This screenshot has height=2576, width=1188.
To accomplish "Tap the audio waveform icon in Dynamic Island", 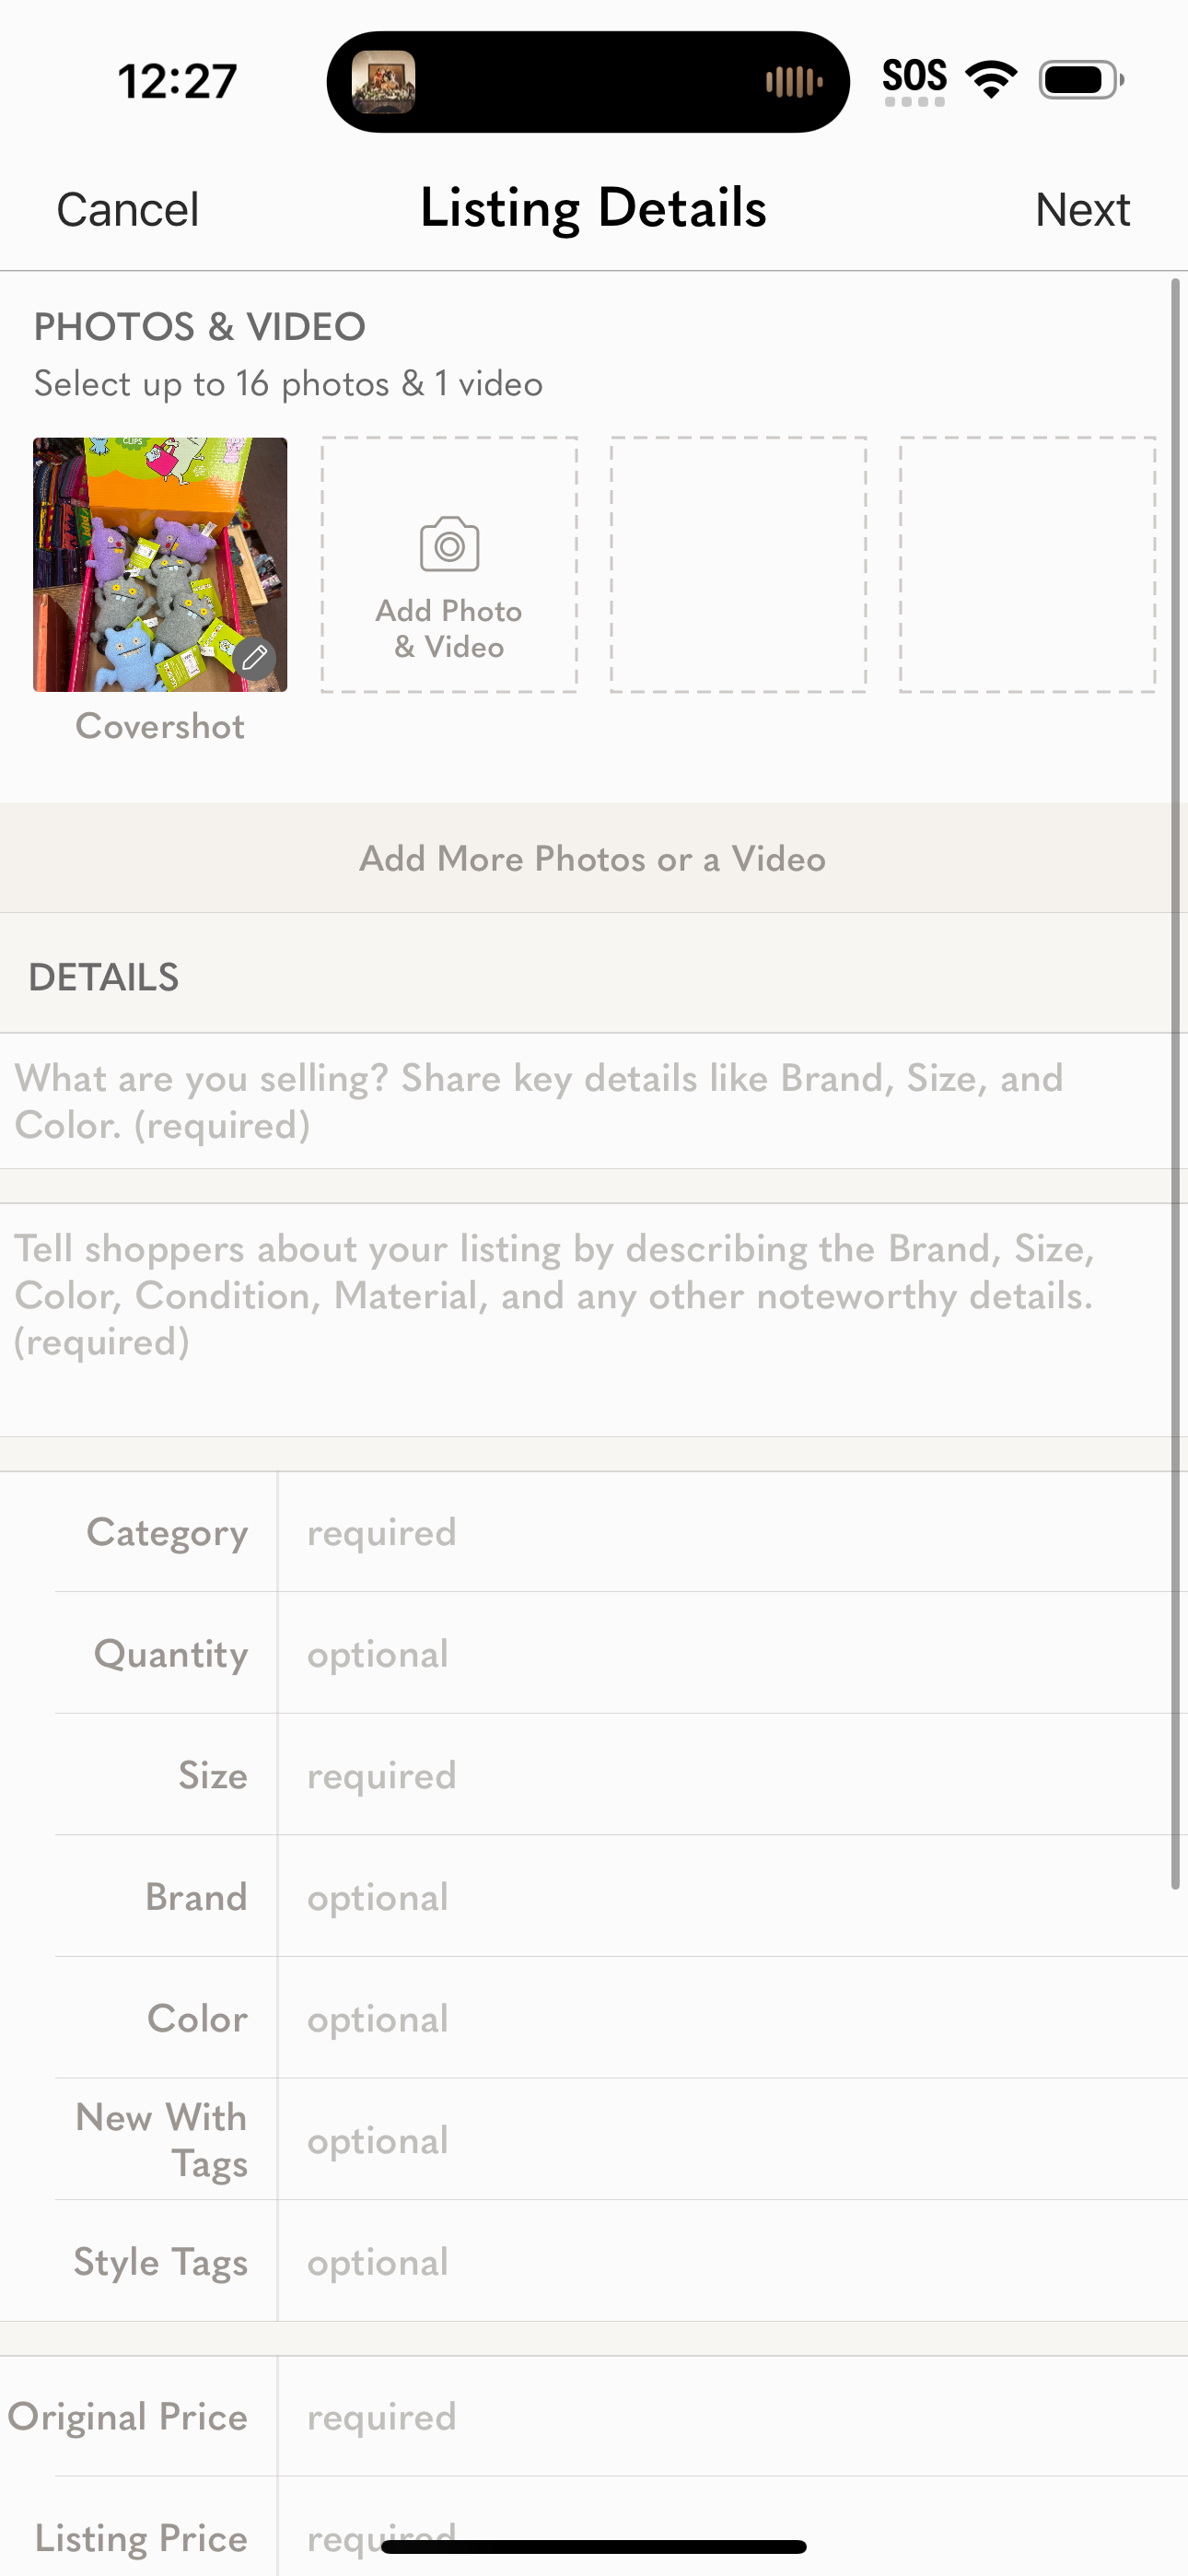I will tap(793, 82).
